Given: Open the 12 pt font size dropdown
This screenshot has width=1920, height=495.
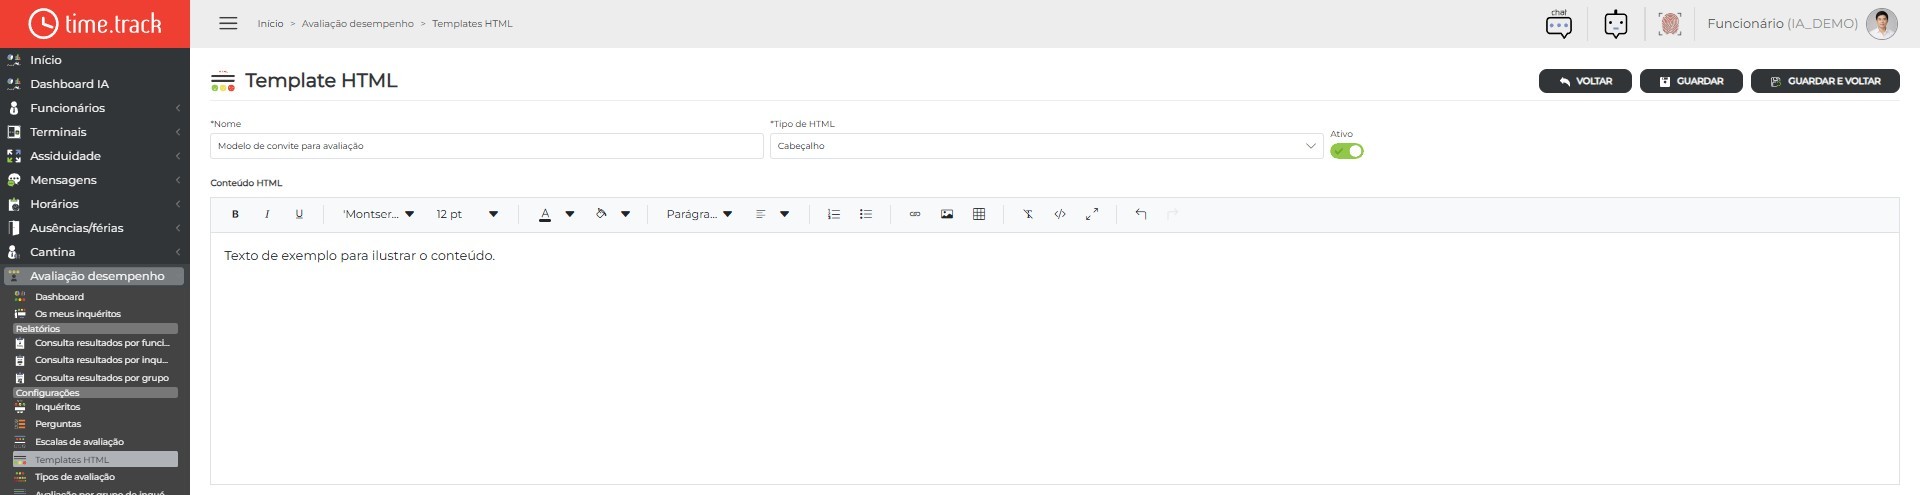Looking at the screenshot, I should (467, 214).
